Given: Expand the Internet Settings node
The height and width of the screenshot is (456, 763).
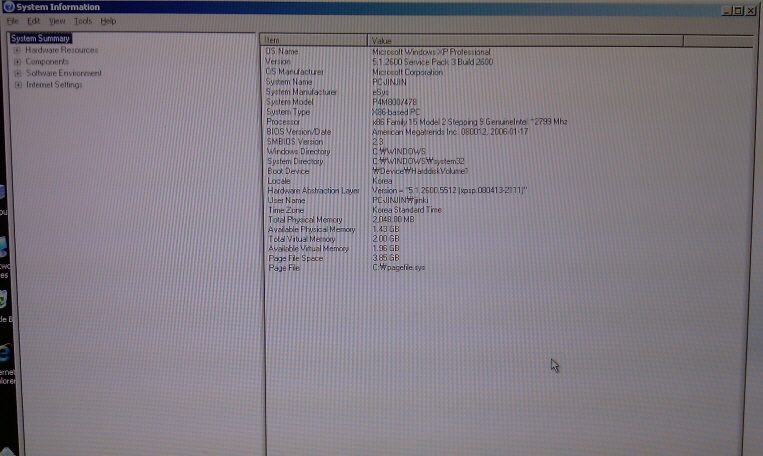Looking at the screenshot, I should pos(18,85).
